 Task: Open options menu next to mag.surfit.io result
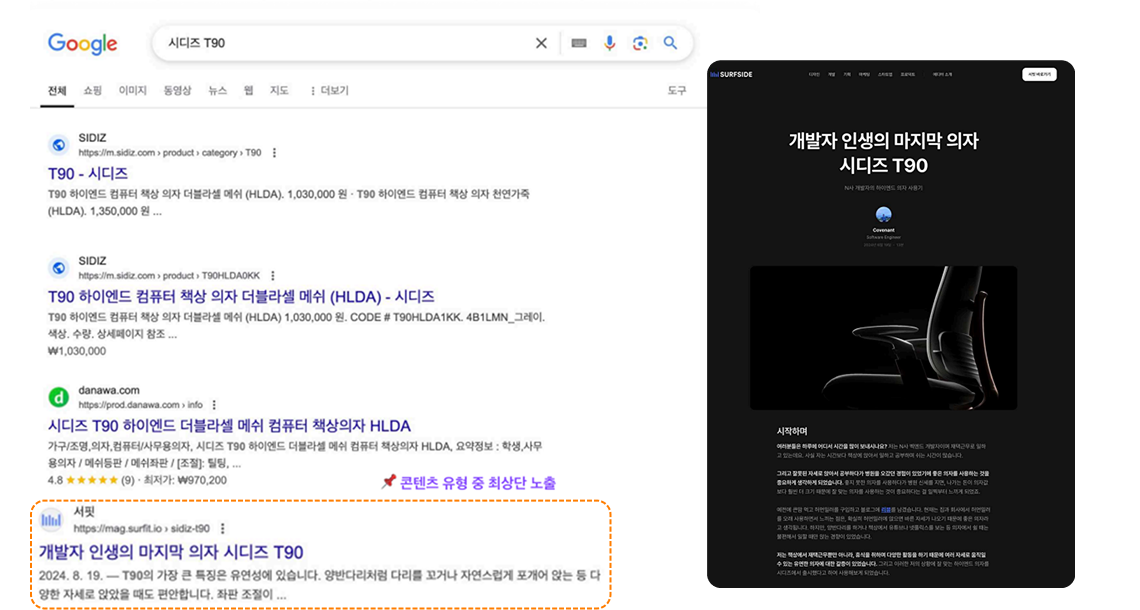coord(223,528)
